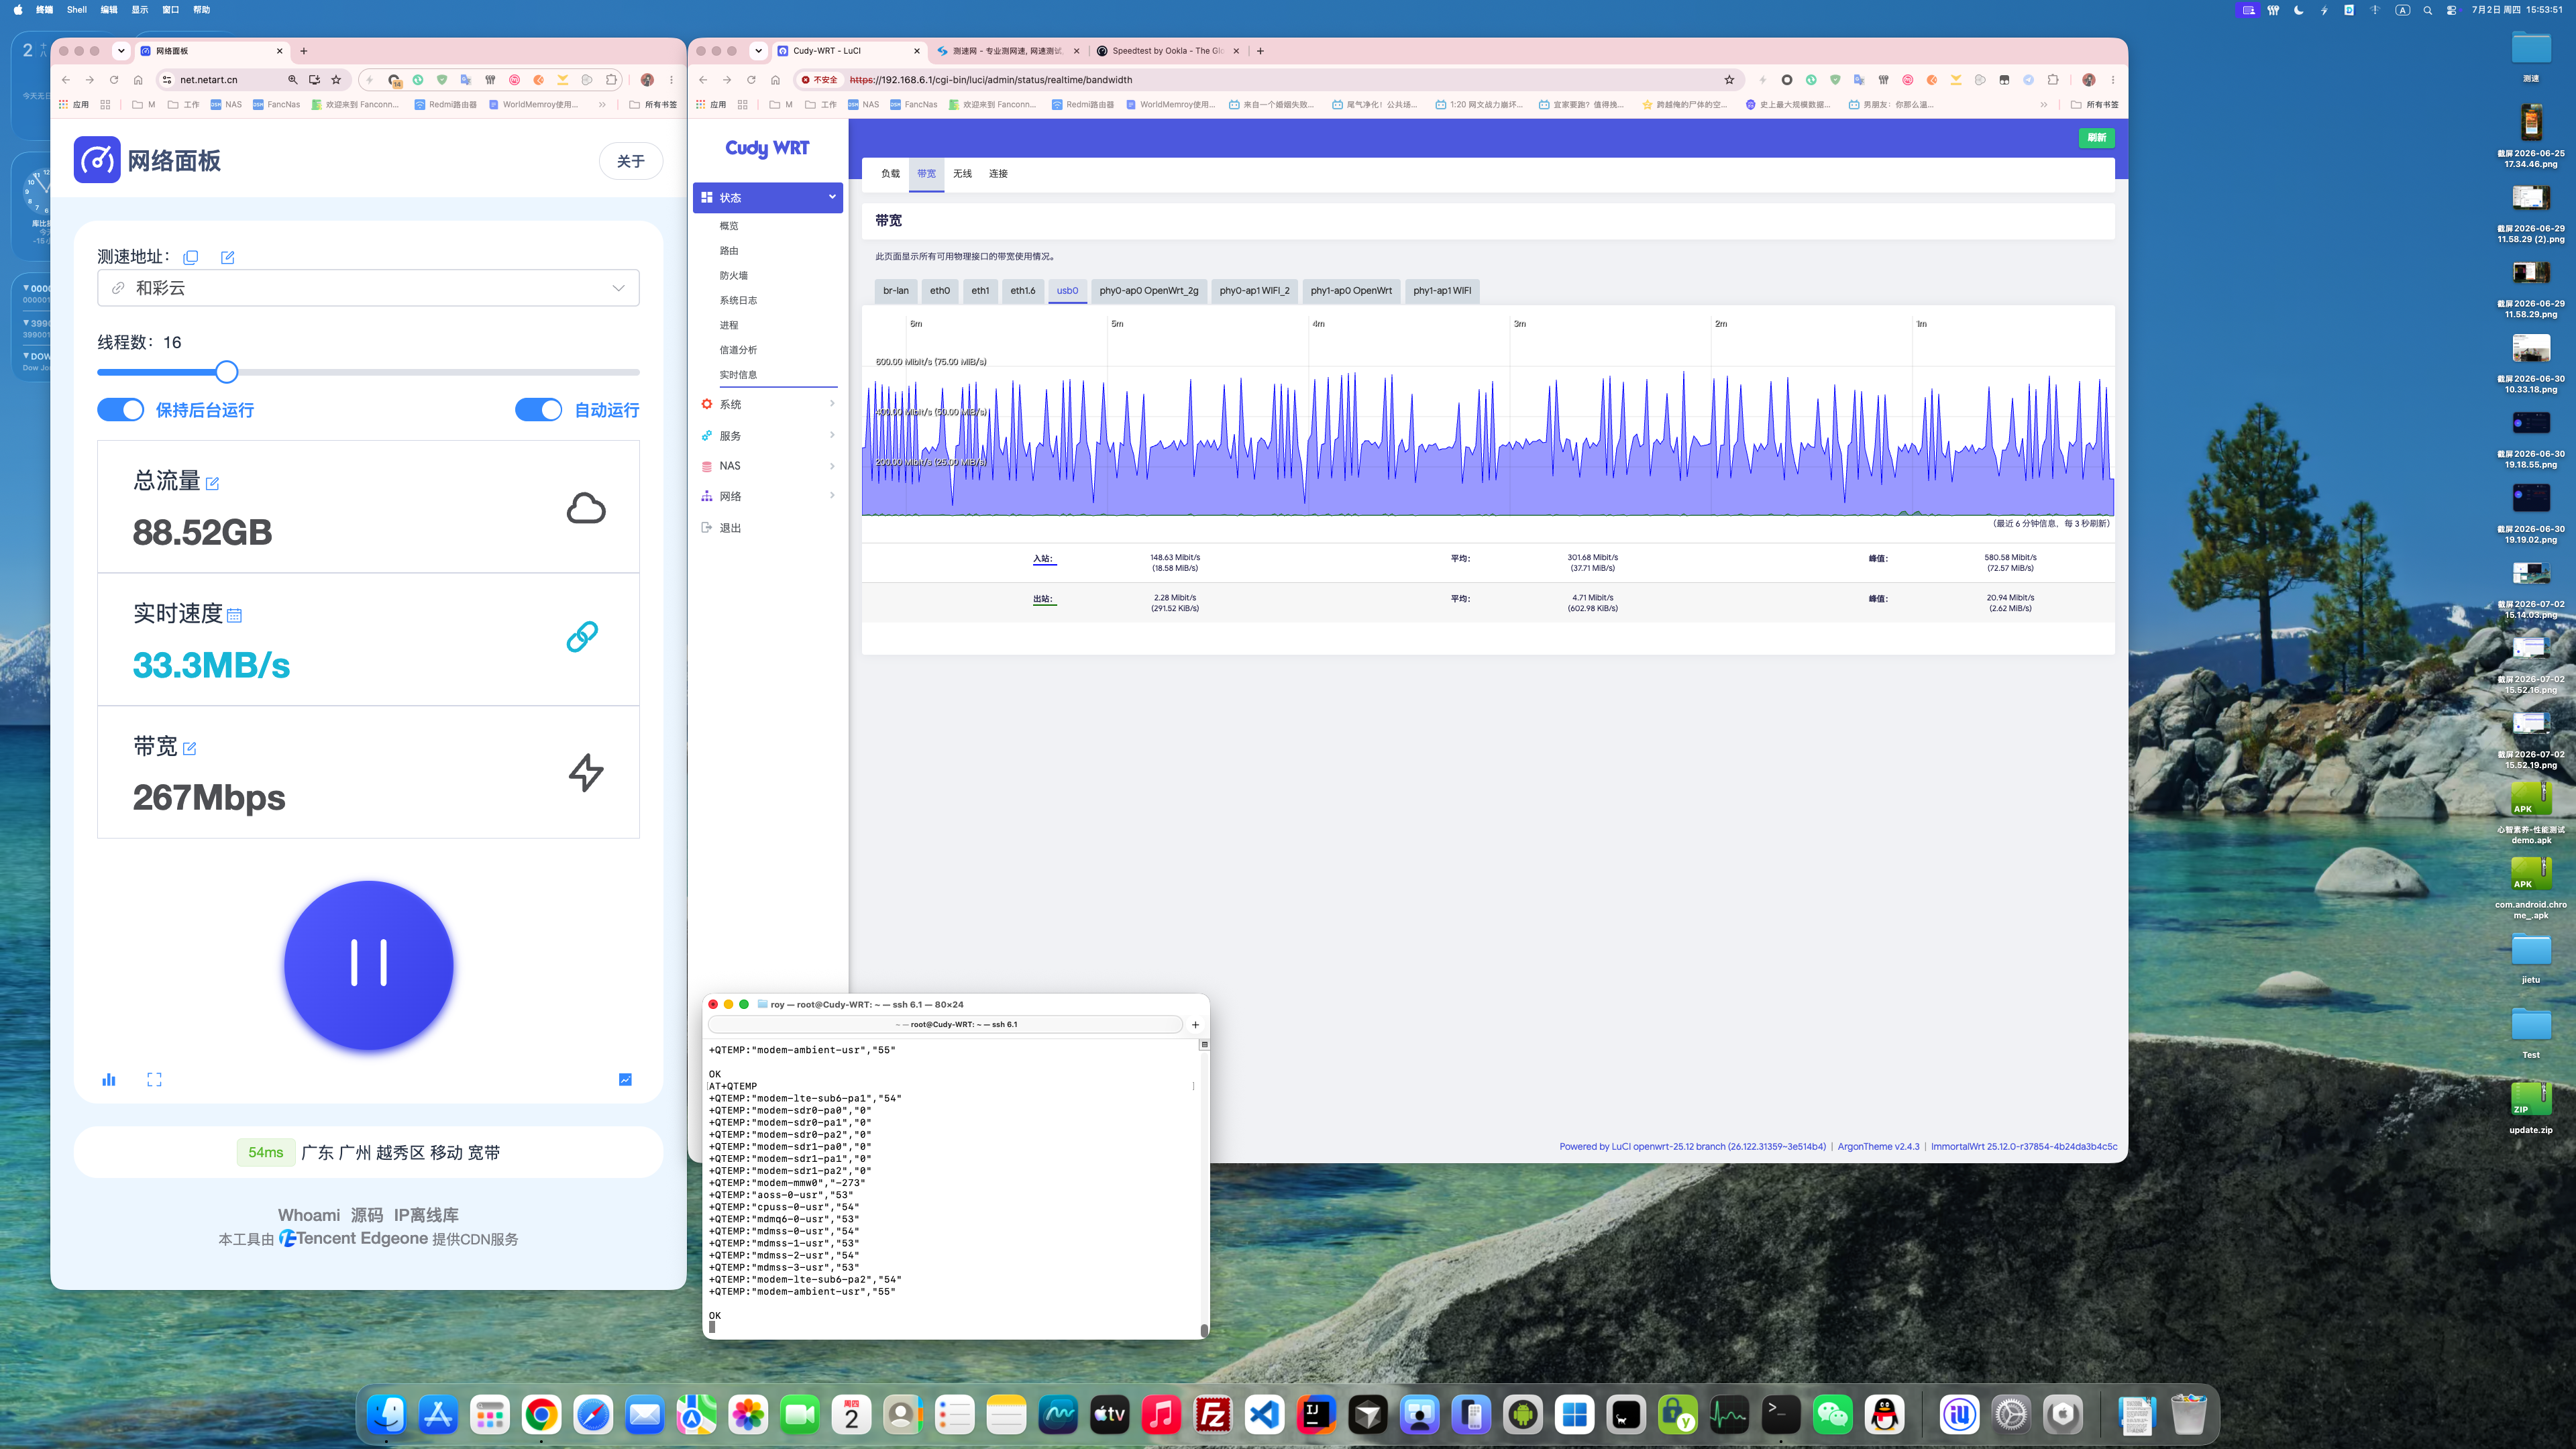Expand the 网络 menu in sidebar
Image resolution: width=2576 pixels, height=1449 pixels.
coord(768,496)
